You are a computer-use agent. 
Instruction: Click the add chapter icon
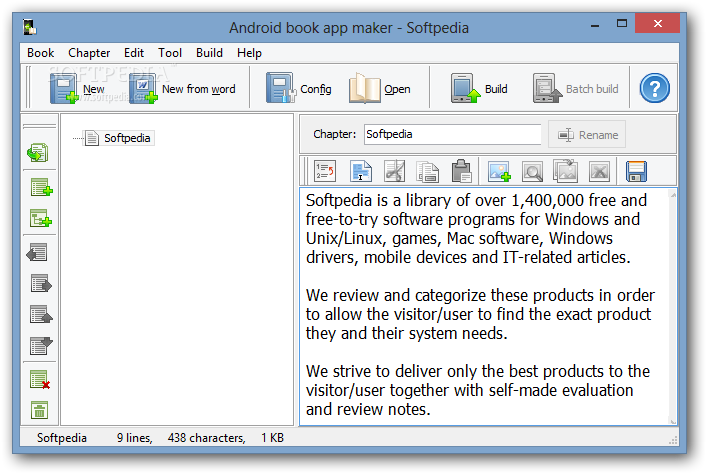[41, 187]
